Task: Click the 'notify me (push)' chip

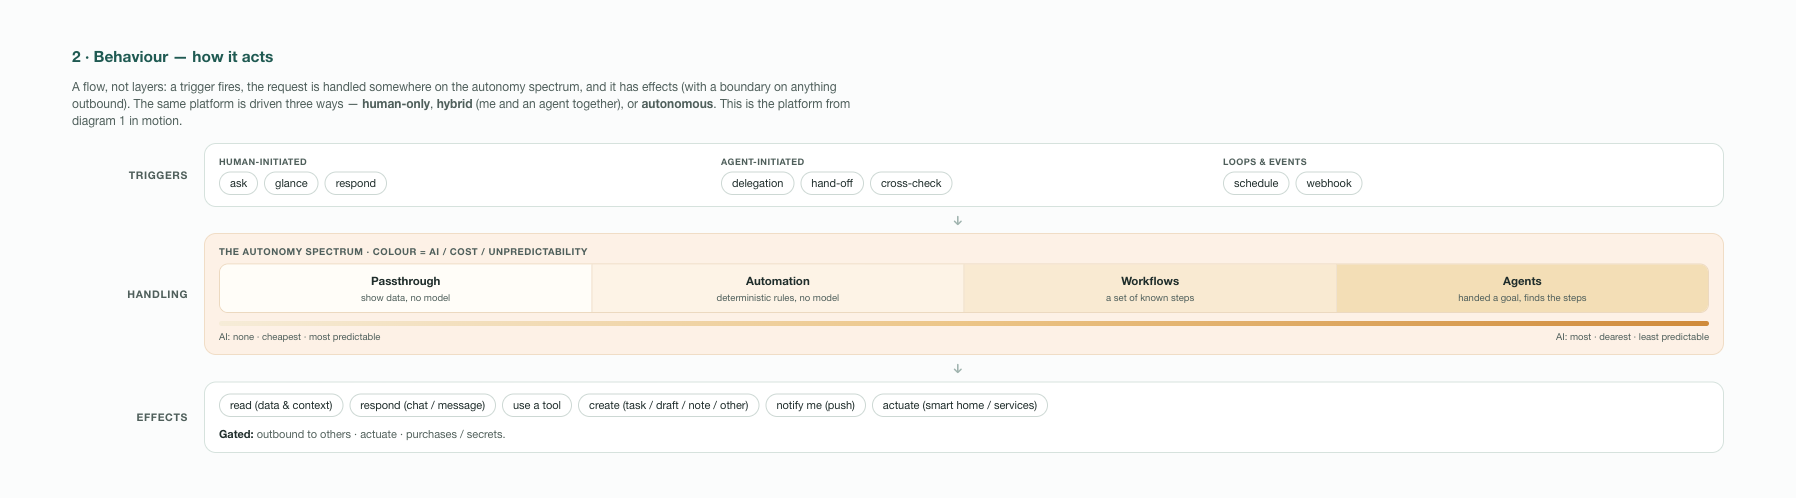Action: tap(815, 405)
